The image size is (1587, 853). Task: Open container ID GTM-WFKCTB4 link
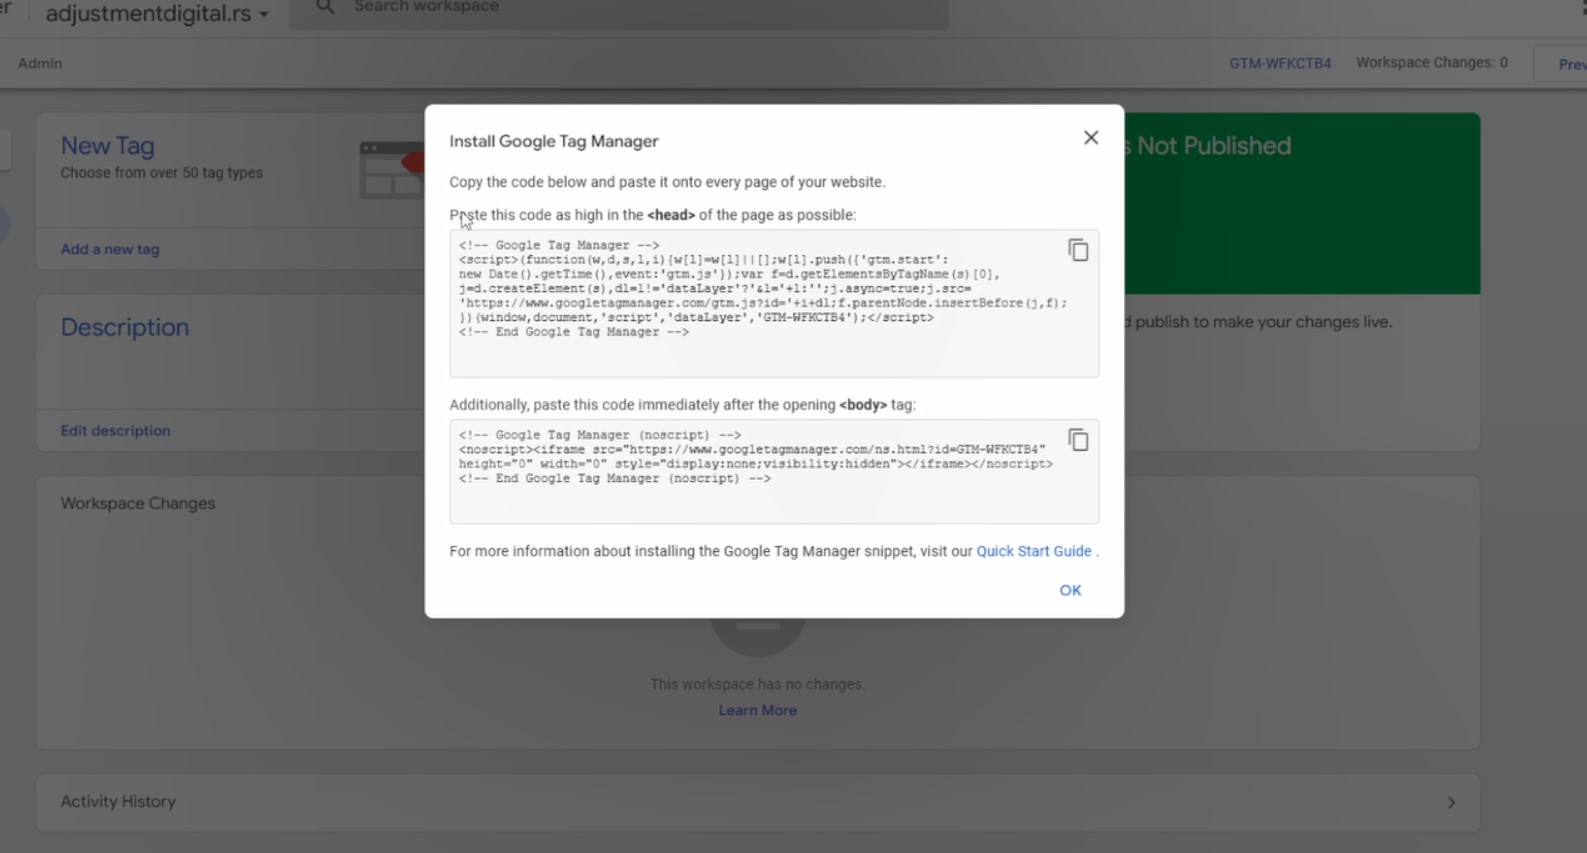point(1280,63)
